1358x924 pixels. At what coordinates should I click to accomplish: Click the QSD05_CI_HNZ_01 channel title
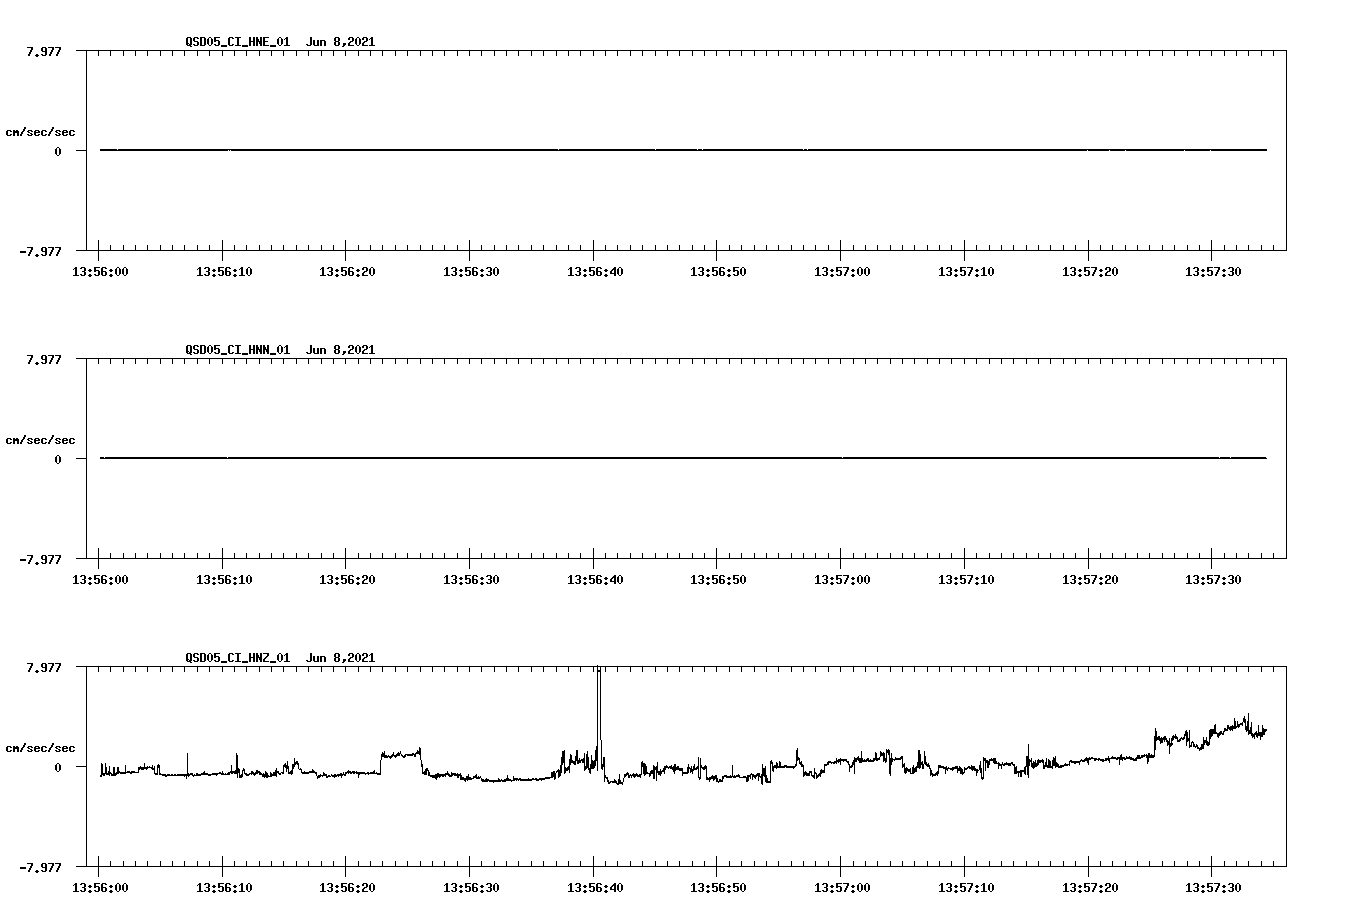click(x=238, y=658)
